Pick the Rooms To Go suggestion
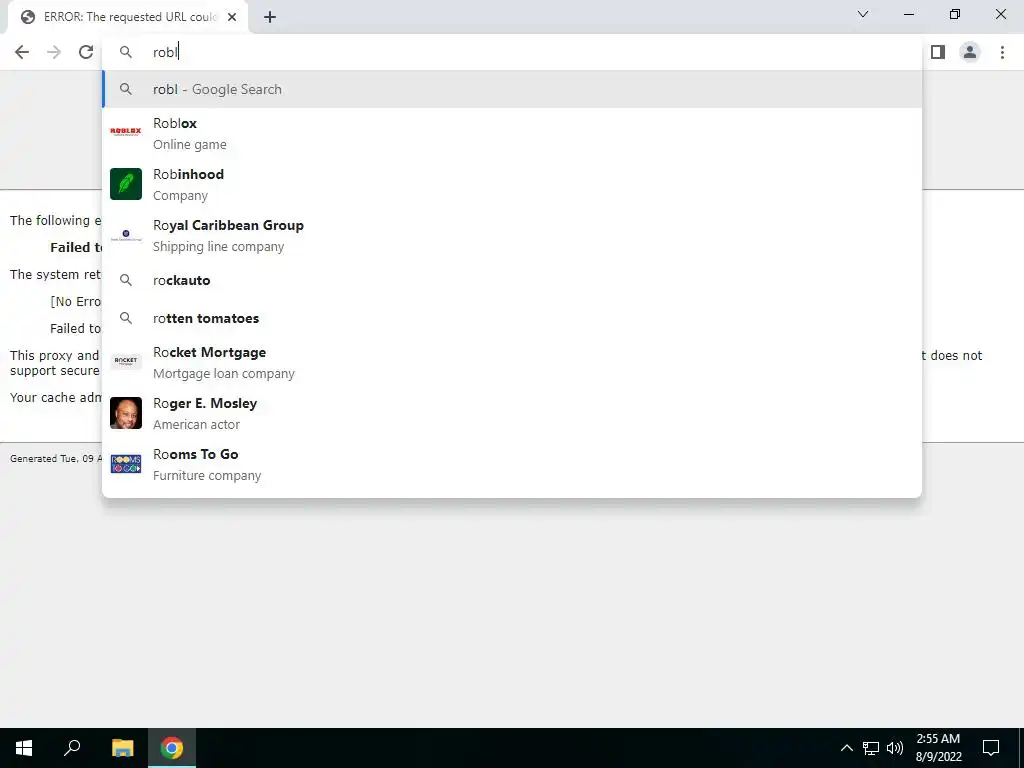 click(512, 464)
